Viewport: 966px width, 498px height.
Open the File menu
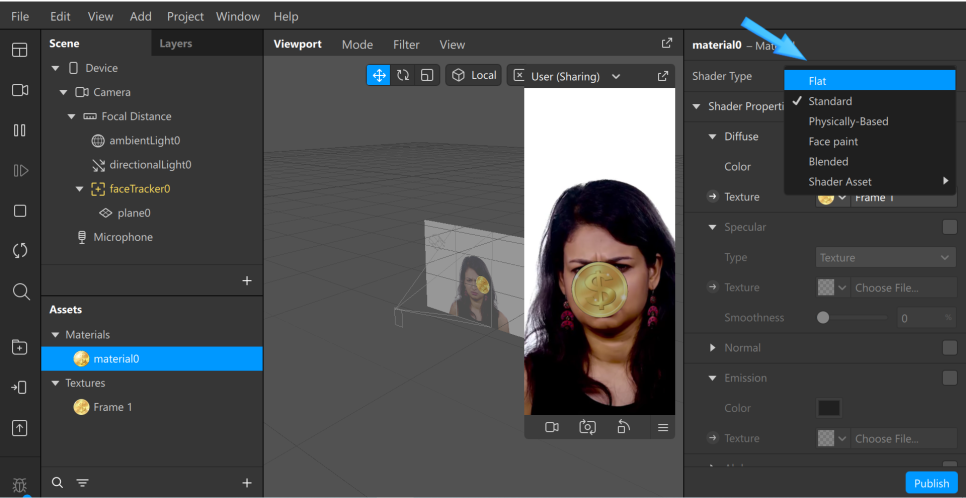click(20, 17)
